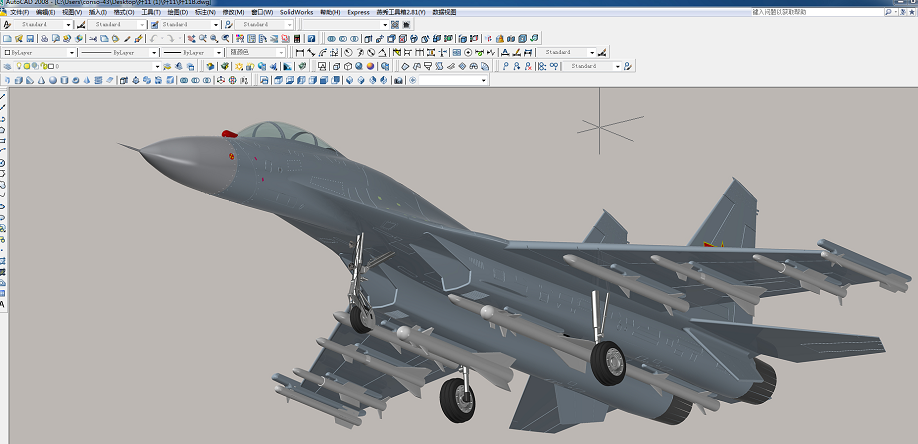
Task: Expand the text style Standard dropdown
Action: click(x=68, y=24)
